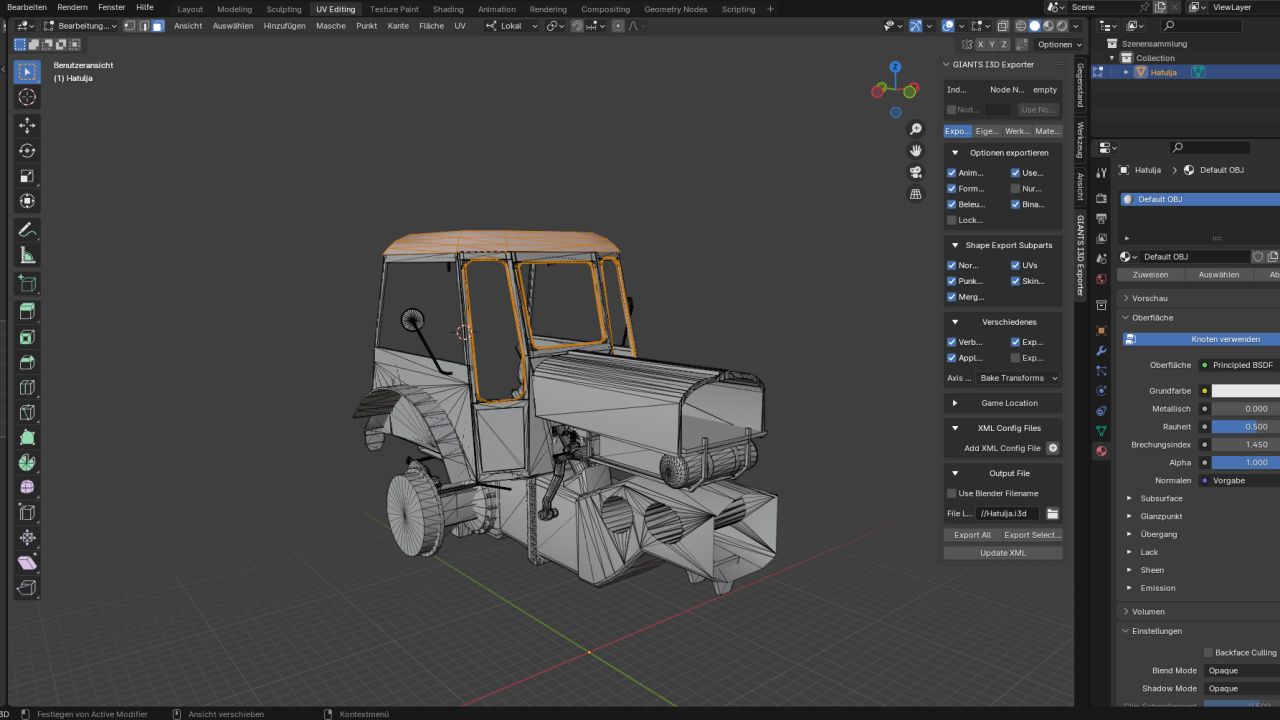The height and width of the screenshot is (720, 1280).
Task: Select the Extrude Region tool
Action: click(27, 312)
